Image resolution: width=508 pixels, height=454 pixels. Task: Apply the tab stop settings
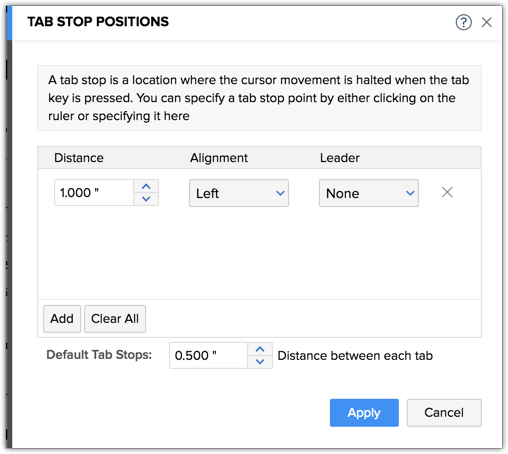pyautogui.click(x=364, y=413)
